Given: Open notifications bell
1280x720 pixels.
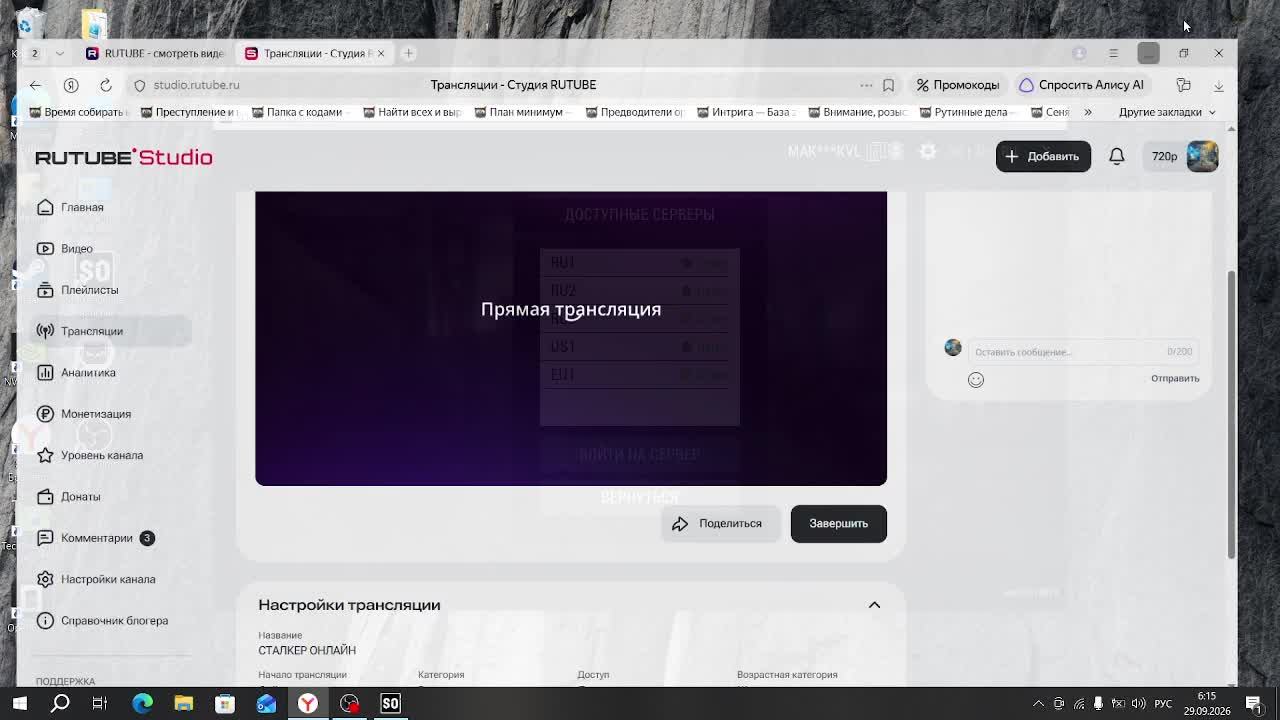Looking at the screenshot, I should pyautogui.click(x=1117, y=156).
